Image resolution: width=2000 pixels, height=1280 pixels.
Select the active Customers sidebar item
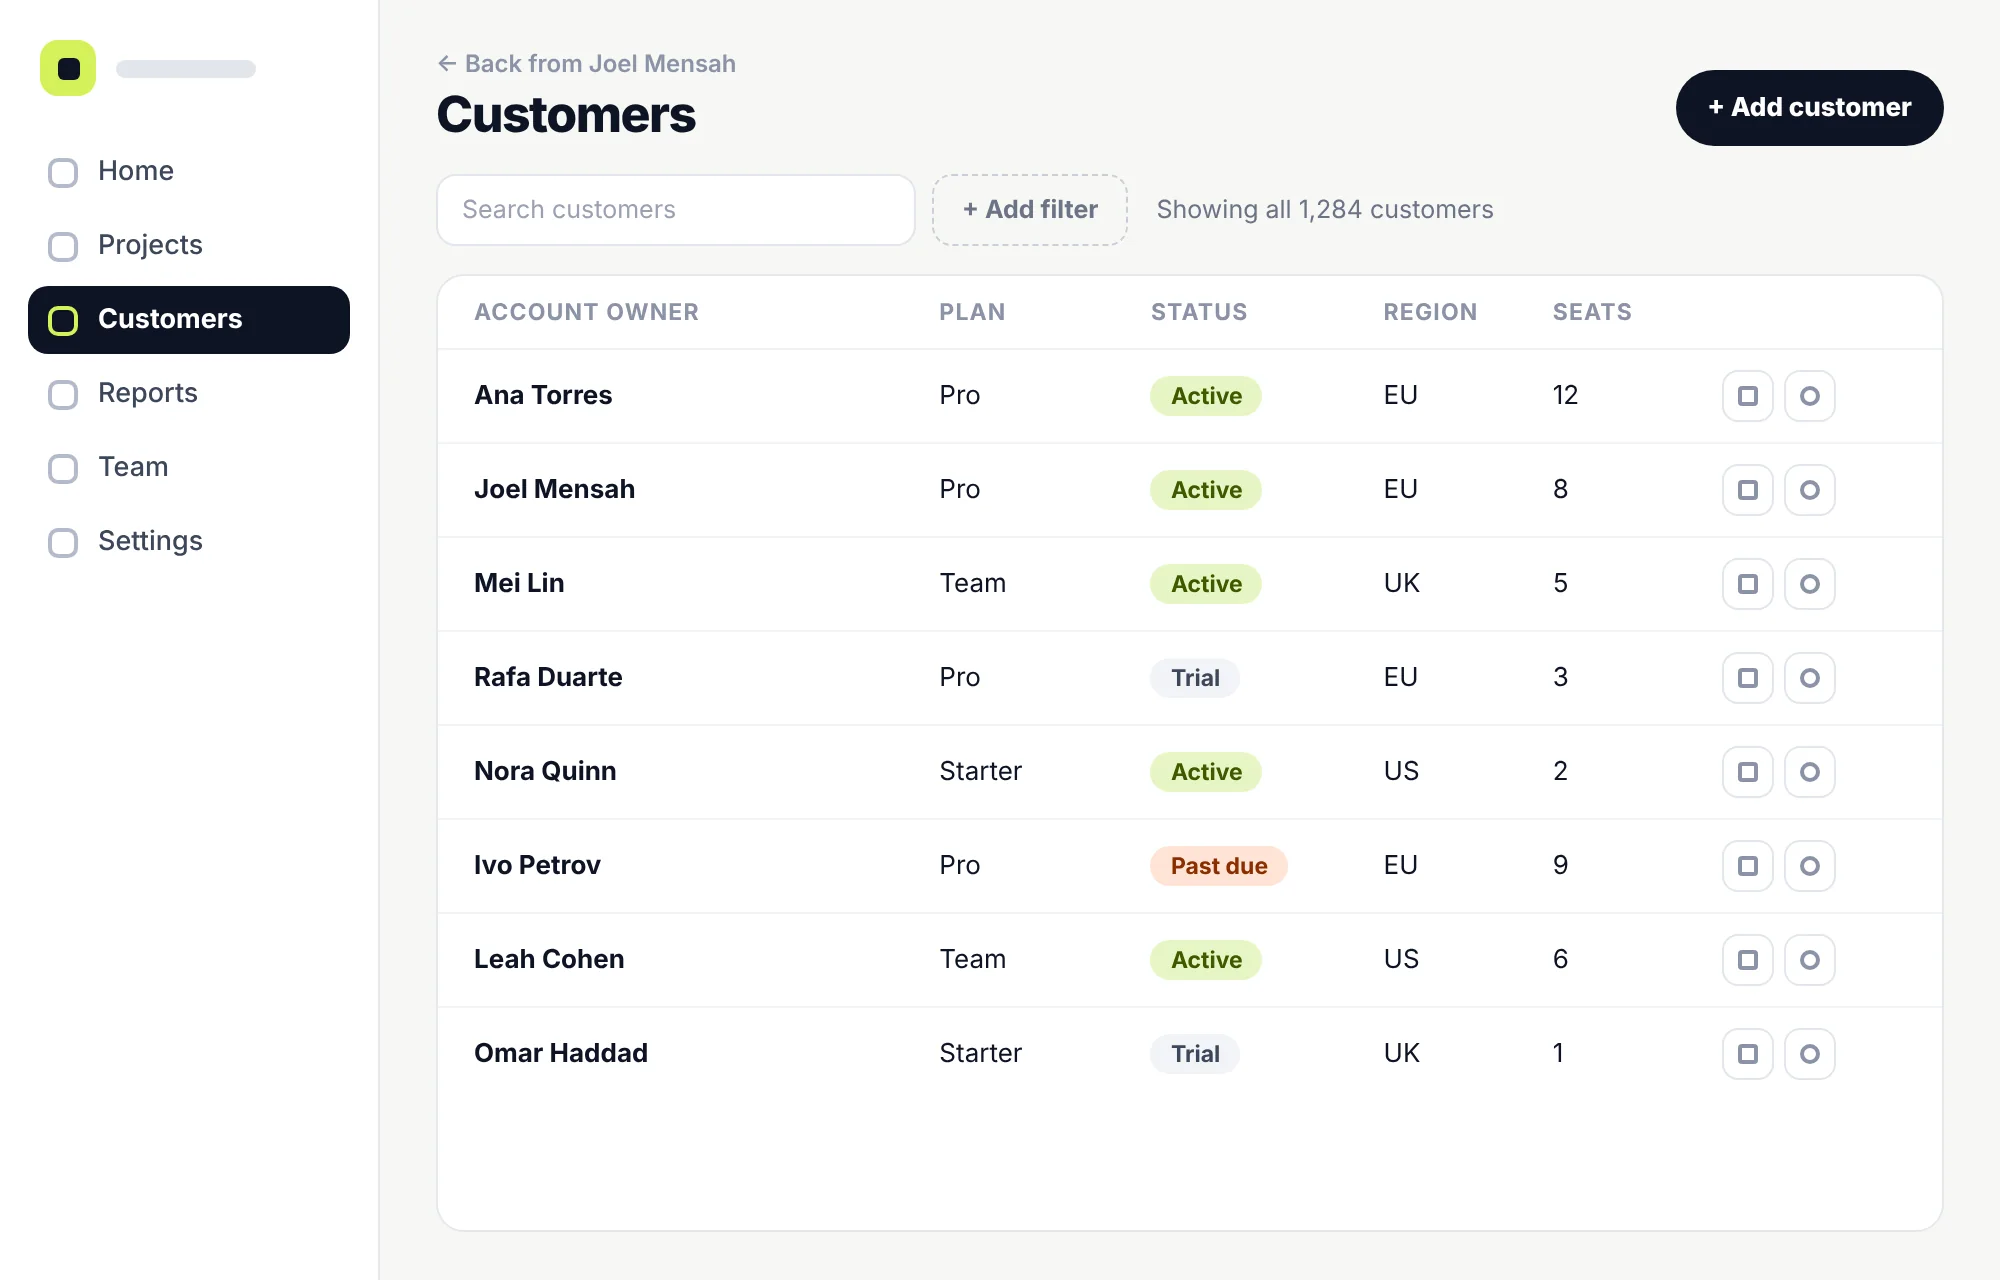[189, 320]
